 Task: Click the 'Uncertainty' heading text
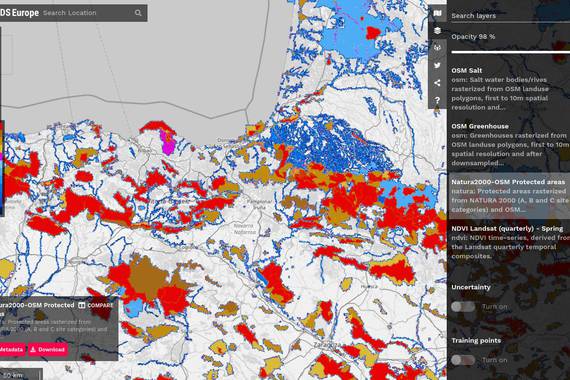pos(471,287)
